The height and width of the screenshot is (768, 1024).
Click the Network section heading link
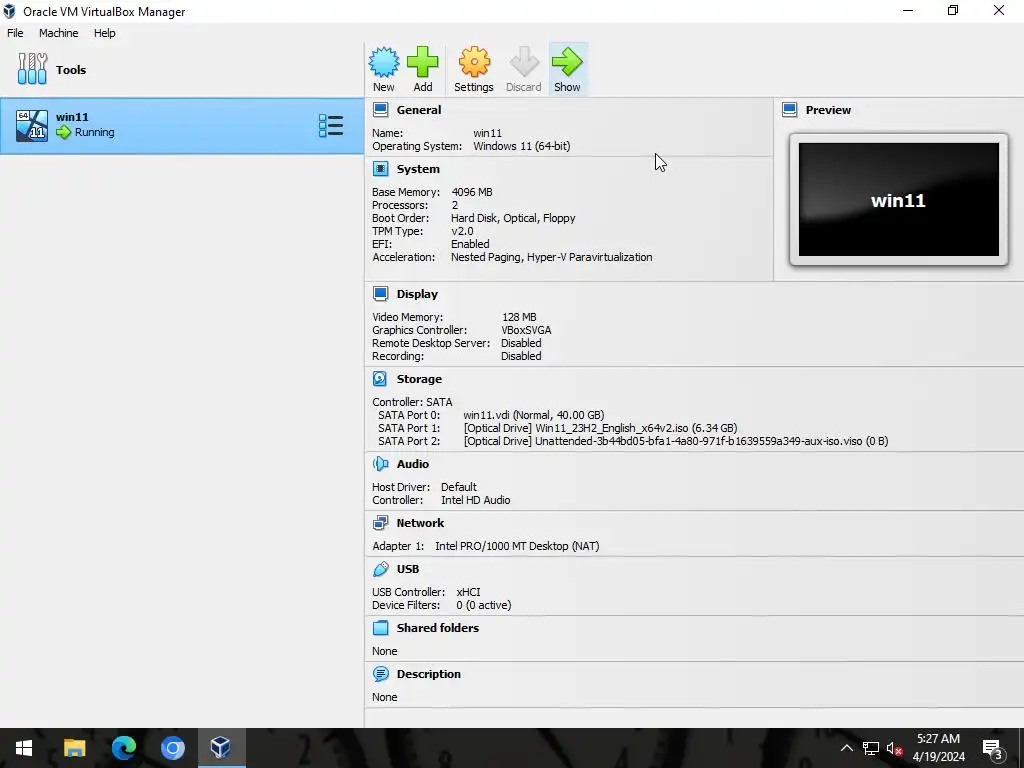420,523
